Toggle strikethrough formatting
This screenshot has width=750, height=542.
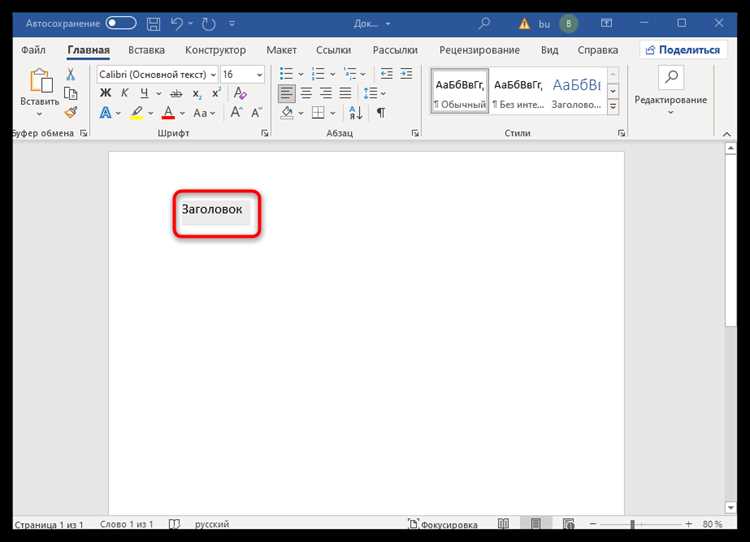[176, 93]
